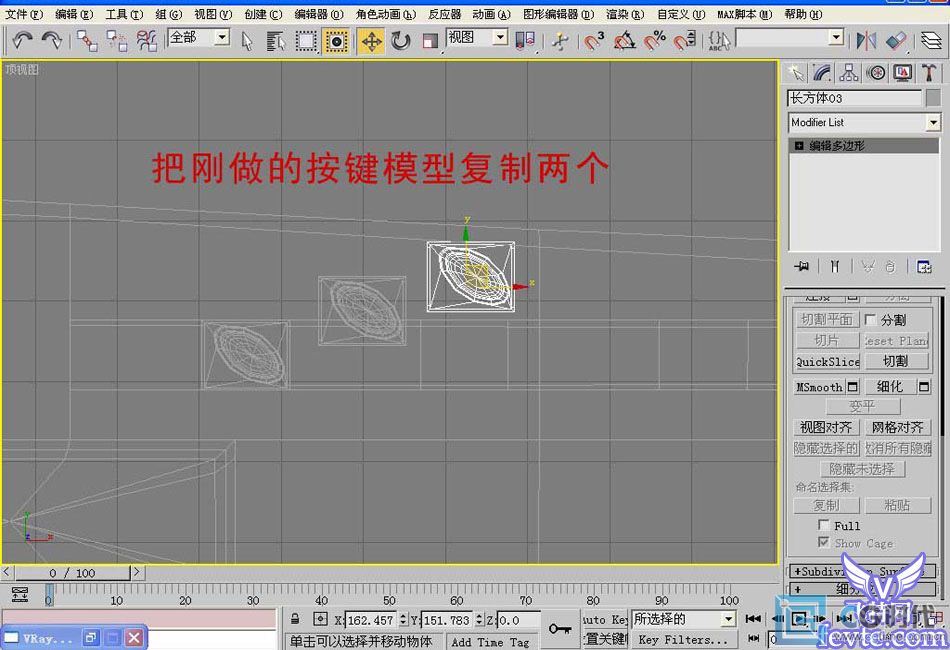Choose rectangular selection region tool

(x=306, y=41)
